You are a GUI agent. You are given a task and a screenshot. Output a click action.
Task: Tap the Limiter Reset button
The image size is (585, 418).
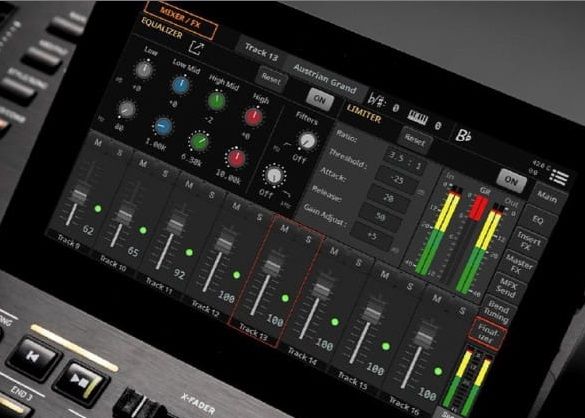415,141
